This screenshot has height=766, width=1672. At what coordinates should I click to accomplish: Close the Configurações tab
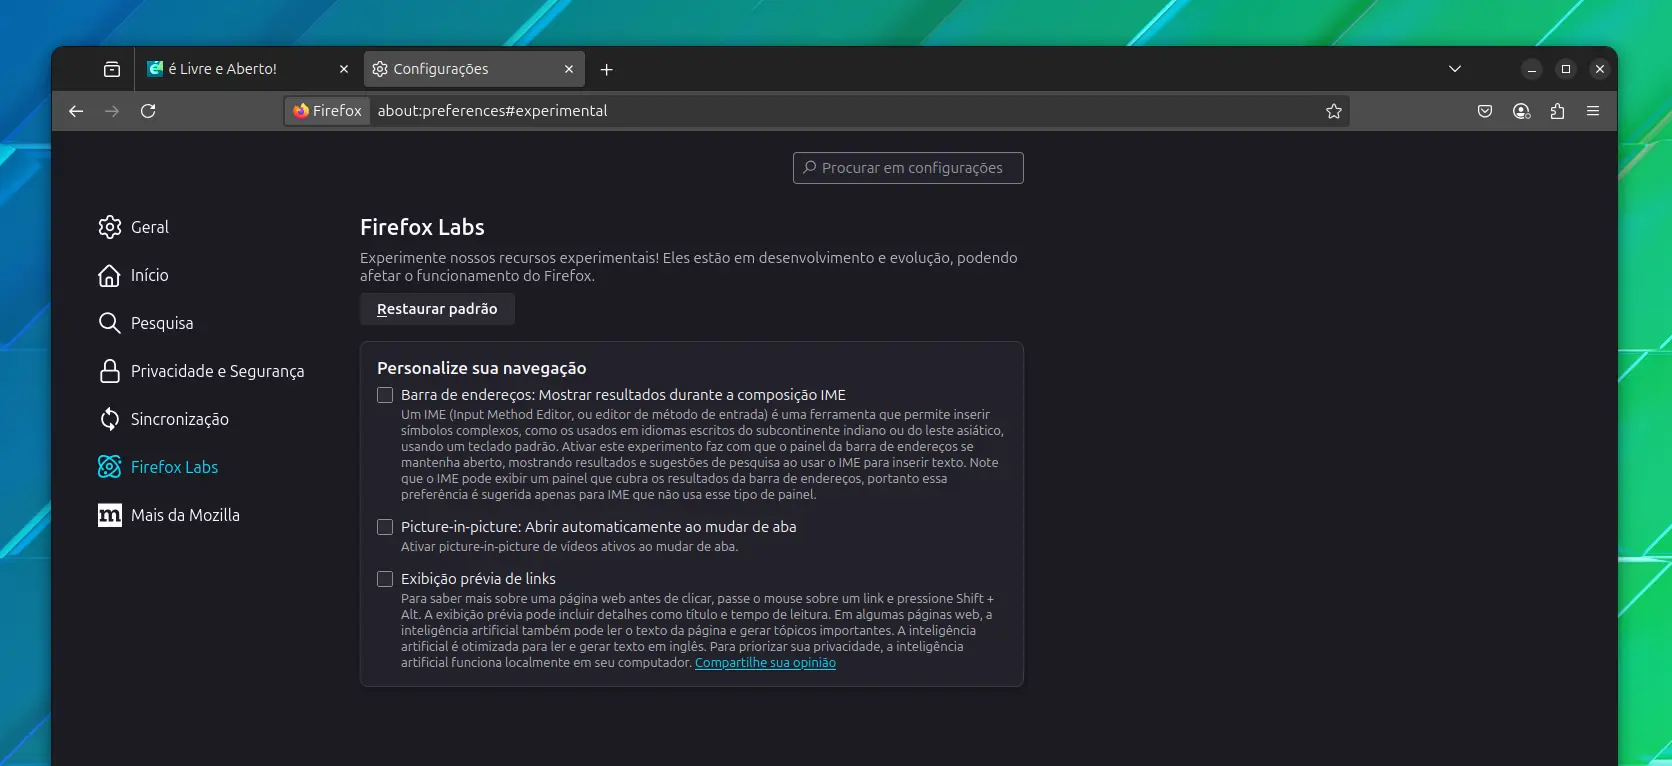click(x=569, y=69)
